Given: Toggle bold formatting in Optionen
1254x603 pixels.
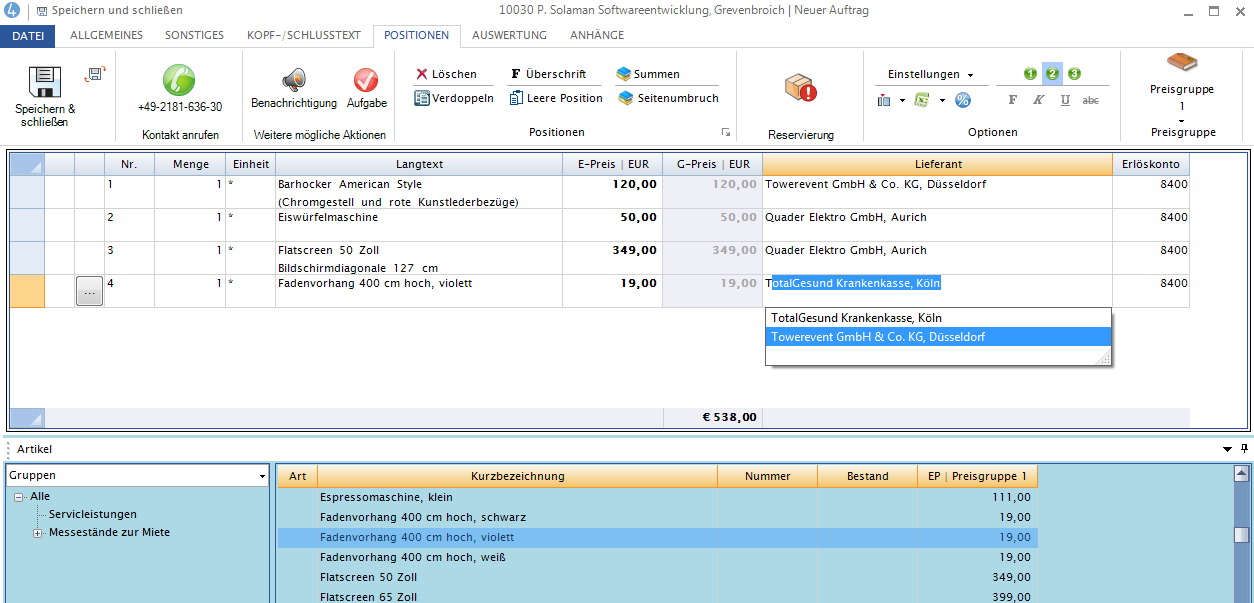Looking at the screenshot, I should pos(1012,100).
